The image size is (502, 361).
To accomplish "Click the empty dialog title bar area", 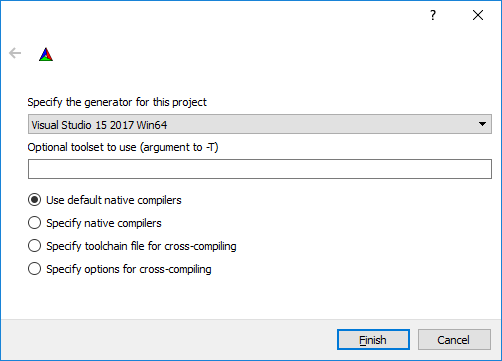I will pos(213,15).
